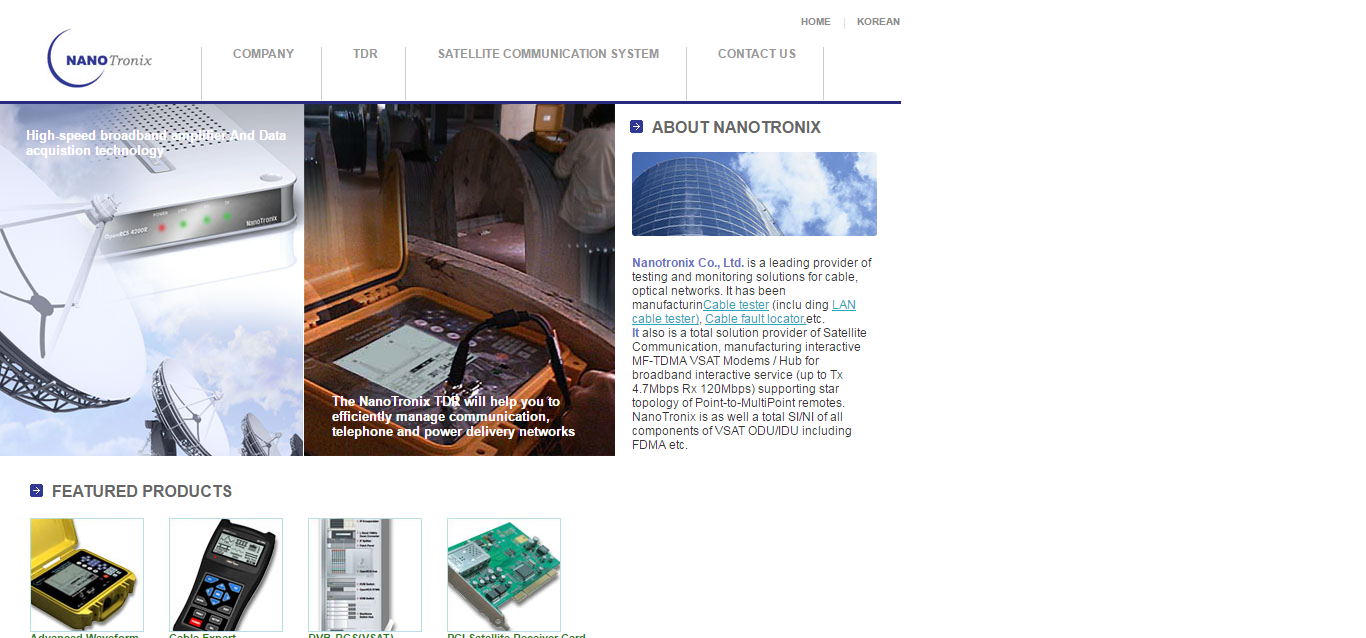1366x638 pixels.
Task: Click the glass building photo
Action: point(754,194)
